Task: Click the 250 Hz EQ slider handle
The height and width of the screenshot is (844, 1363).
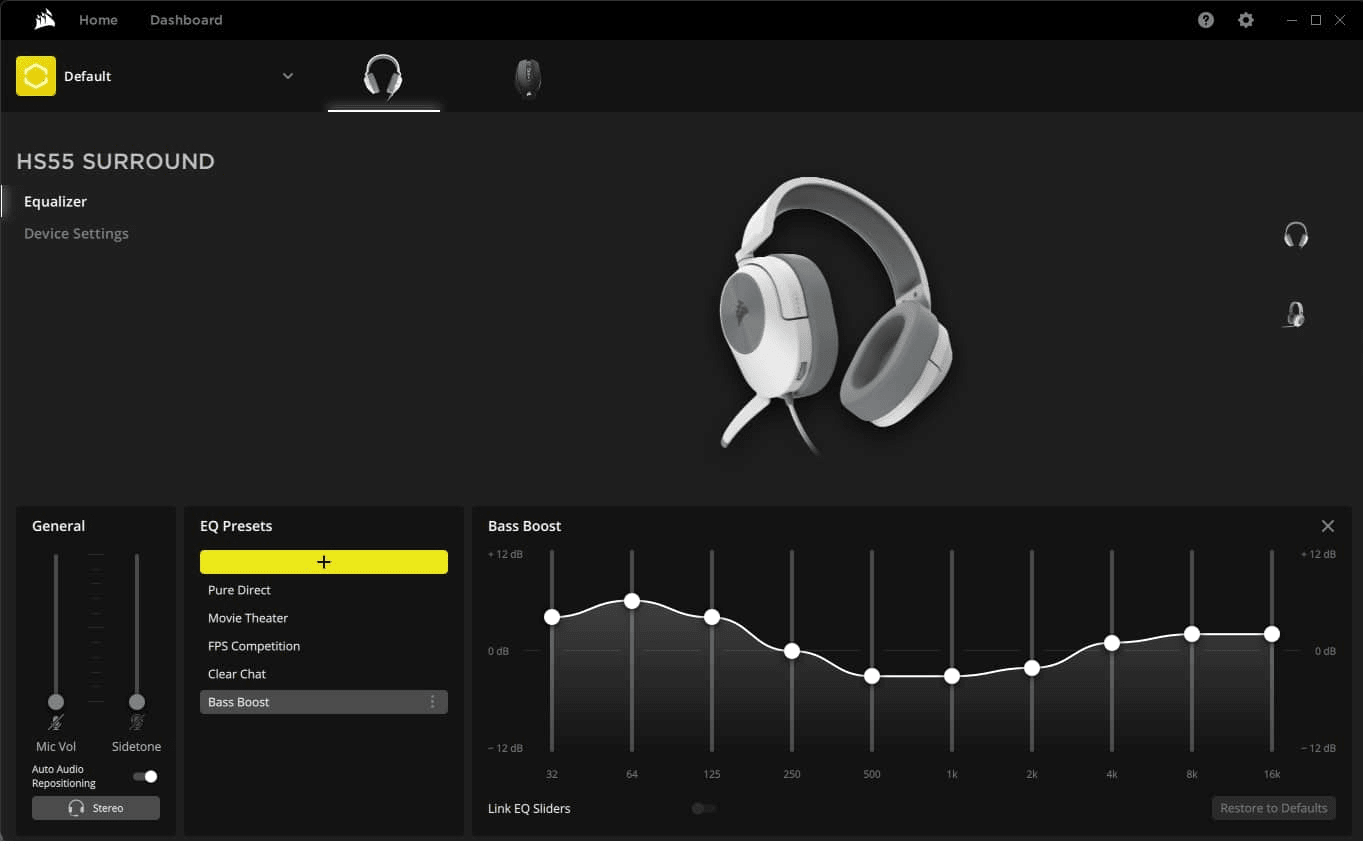Action: 792,651
